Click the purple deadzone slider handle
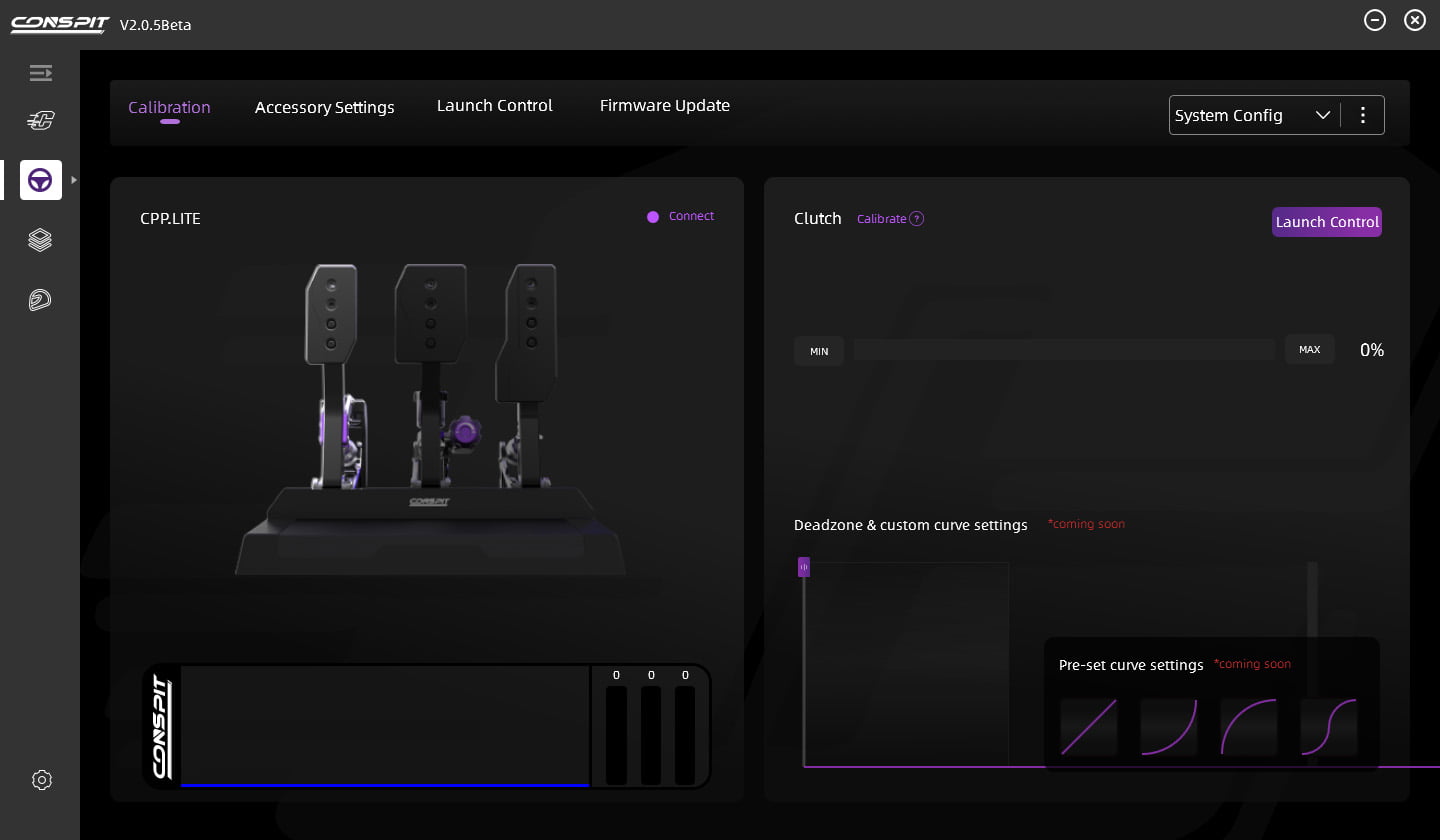1440x840 pixels. point(804,567)
